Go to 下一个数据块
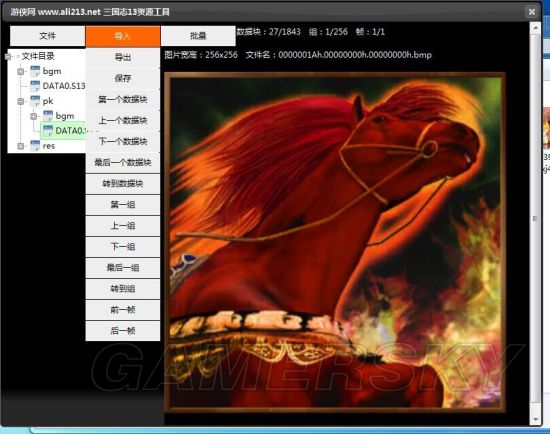Image resolution: width=550 pixels, height=434 pixels. (x=123, y=141)
